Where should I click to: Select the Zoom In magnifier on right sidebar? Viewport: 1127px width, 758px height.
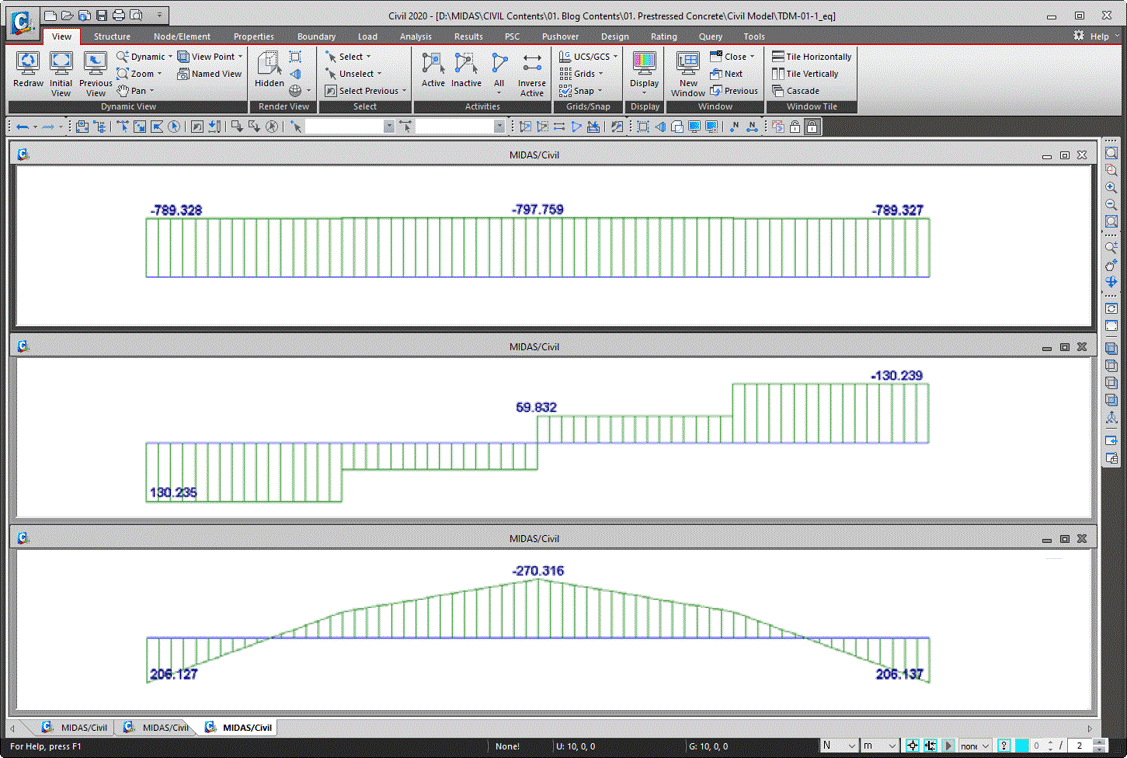[1111, 187]
